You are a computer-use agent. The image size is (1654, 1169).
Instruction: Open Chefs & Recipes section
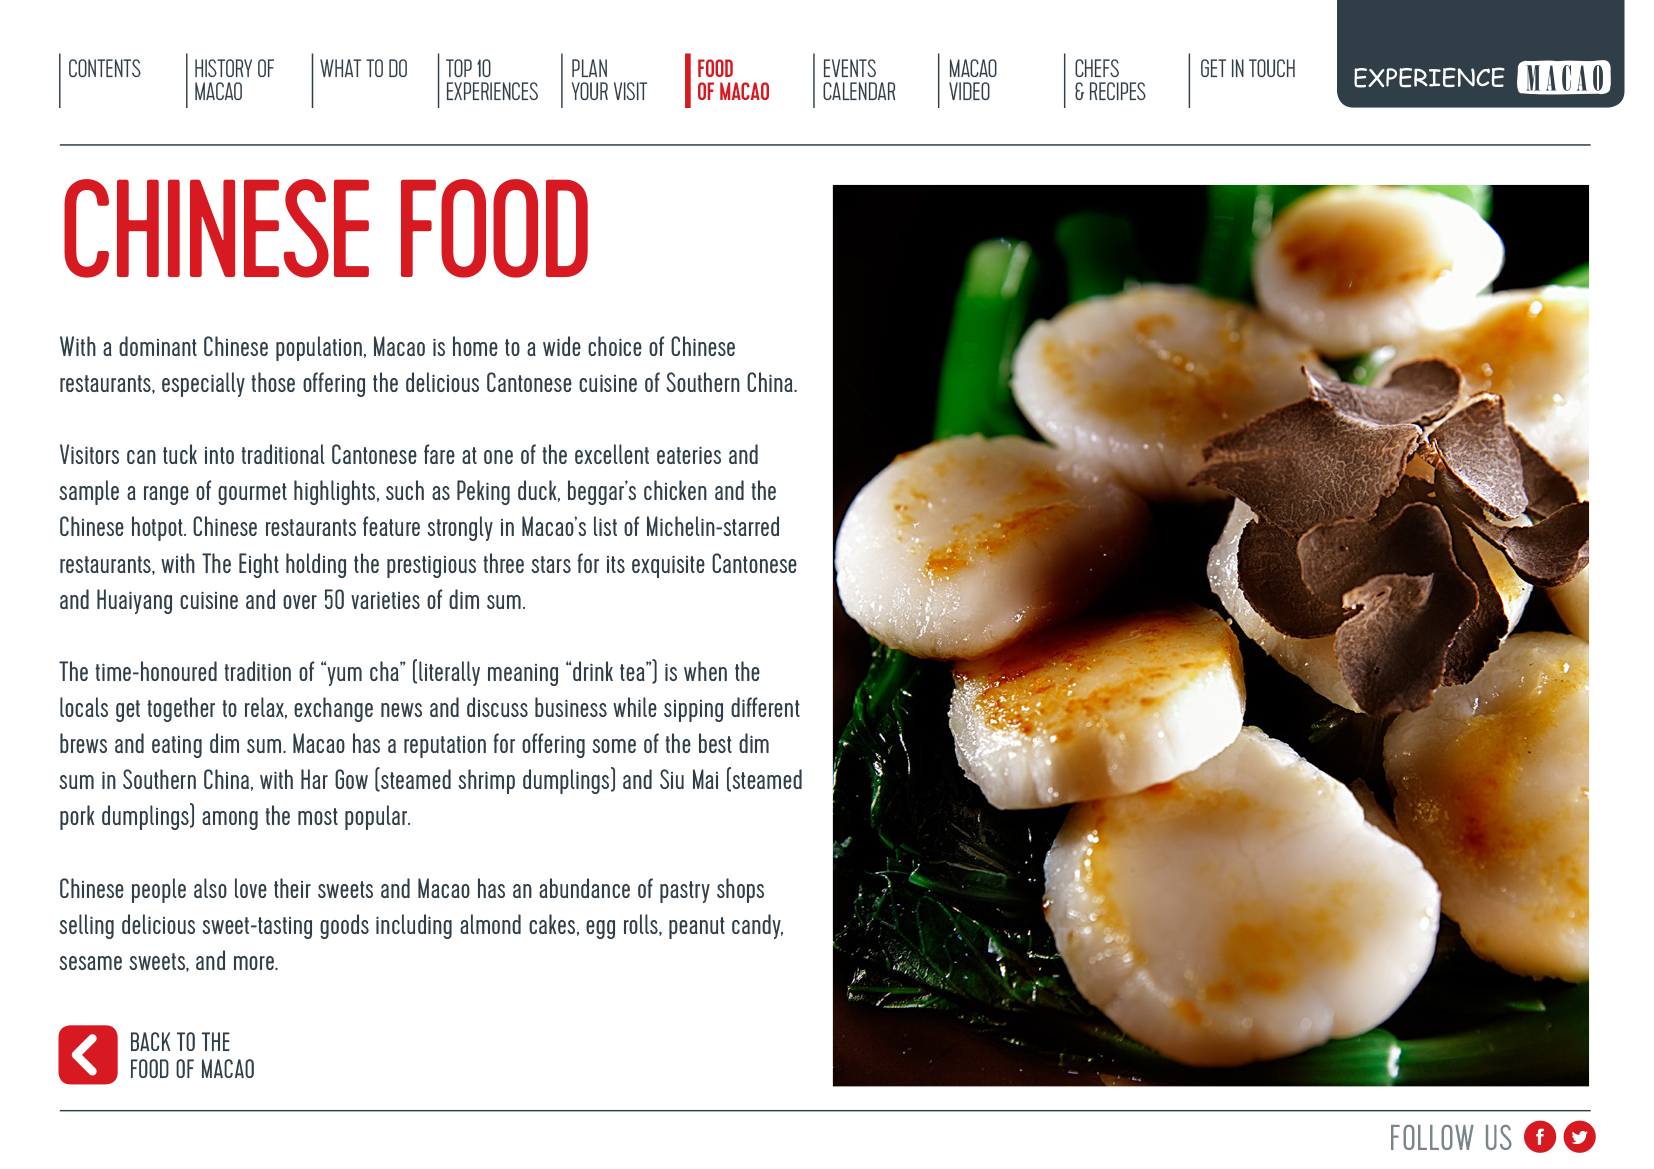1110,80
